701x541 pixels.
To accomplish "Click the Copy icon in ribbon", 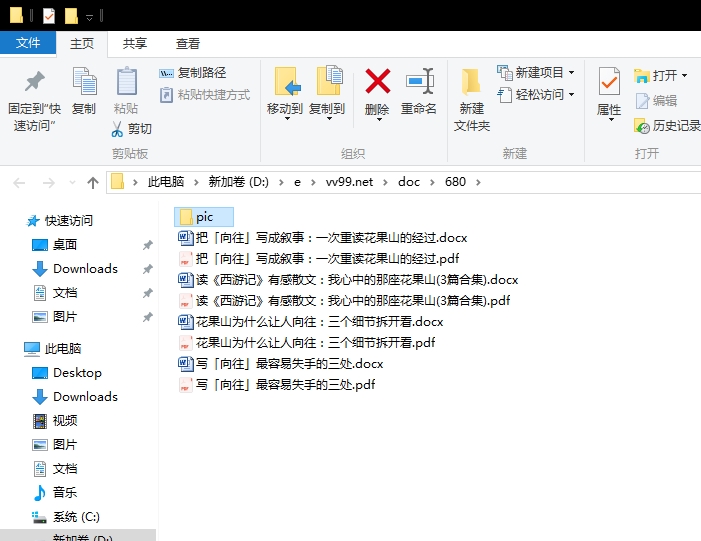I will (x=84, y=82).
